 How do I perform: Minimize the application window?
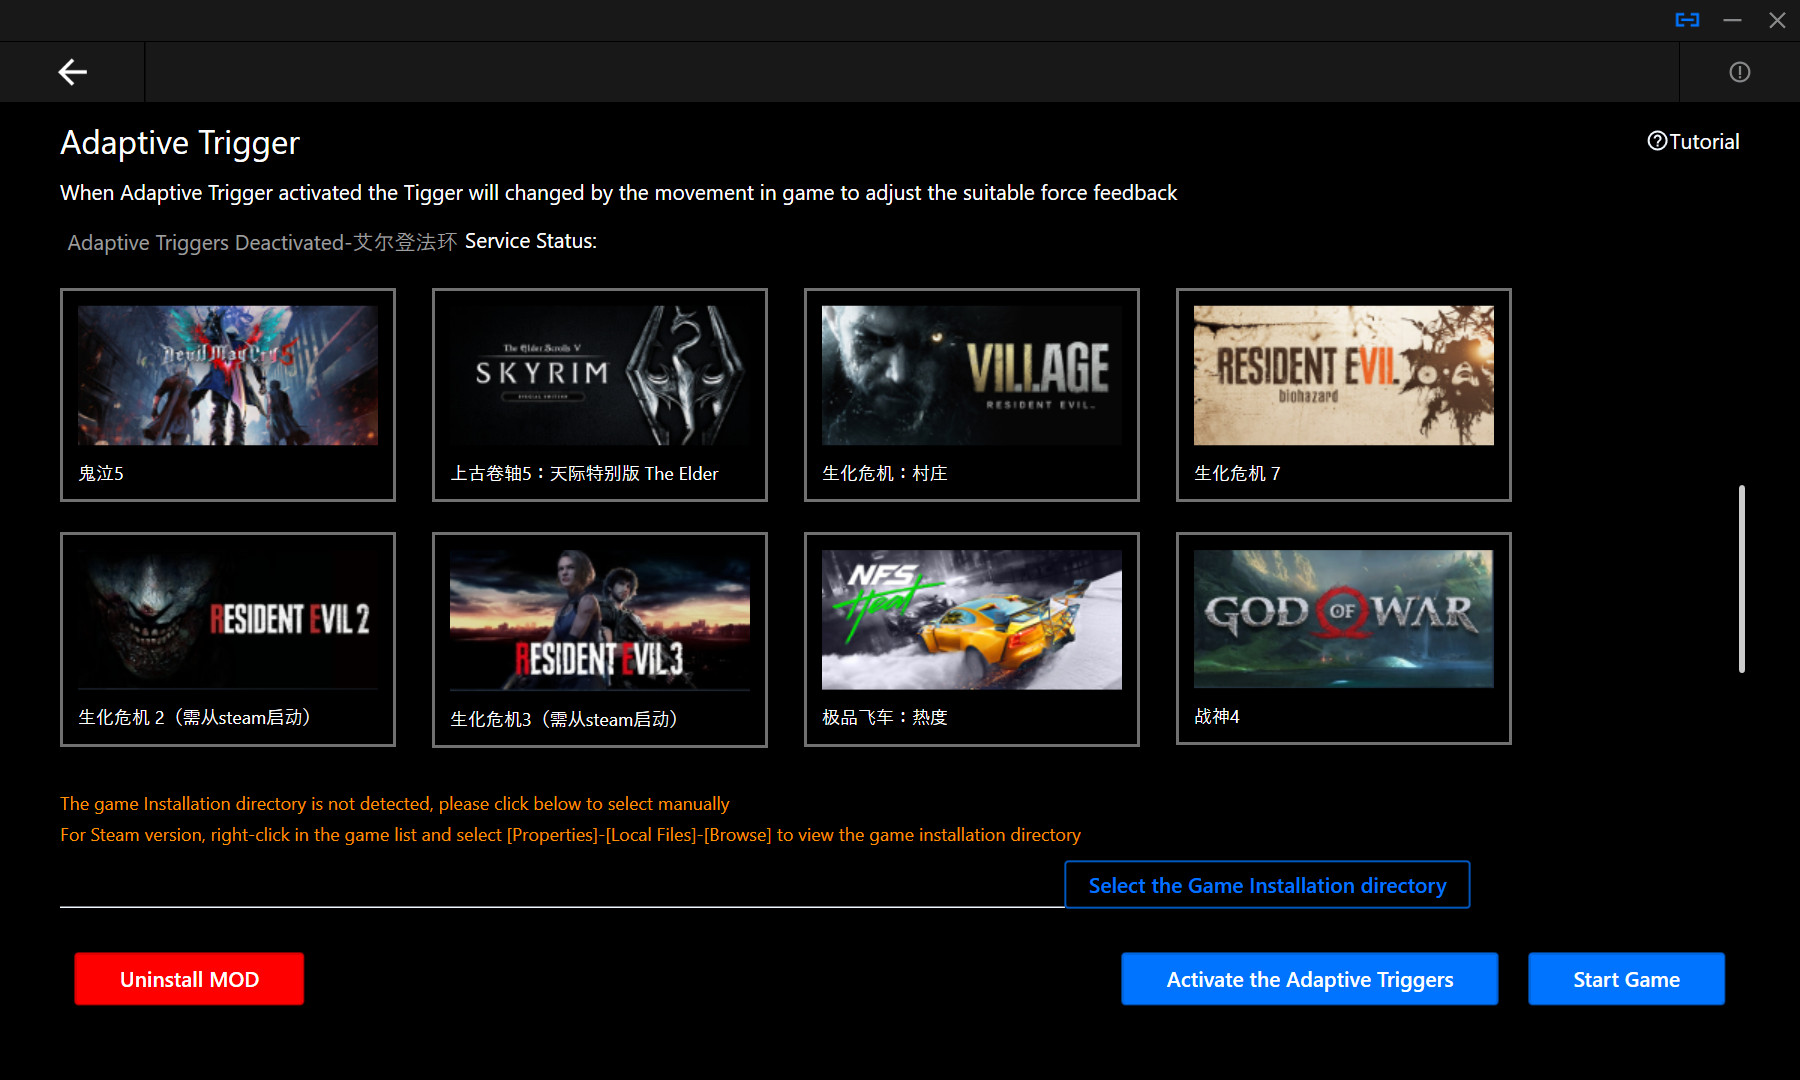1733,20
